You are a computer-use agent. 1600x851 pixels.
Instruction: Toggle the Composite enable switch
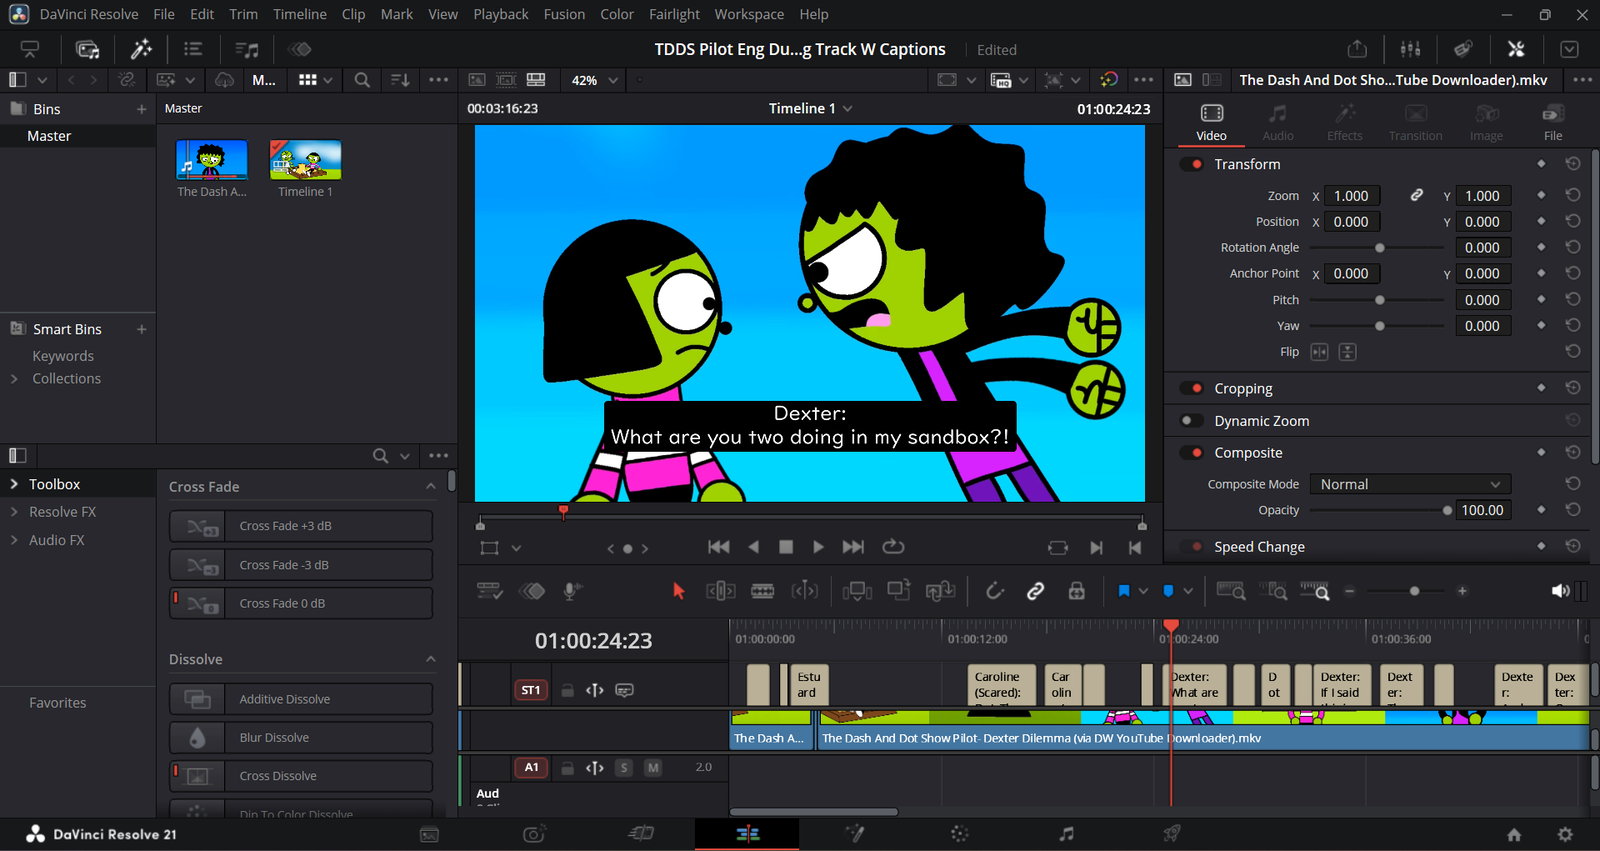pos(1191,453)
